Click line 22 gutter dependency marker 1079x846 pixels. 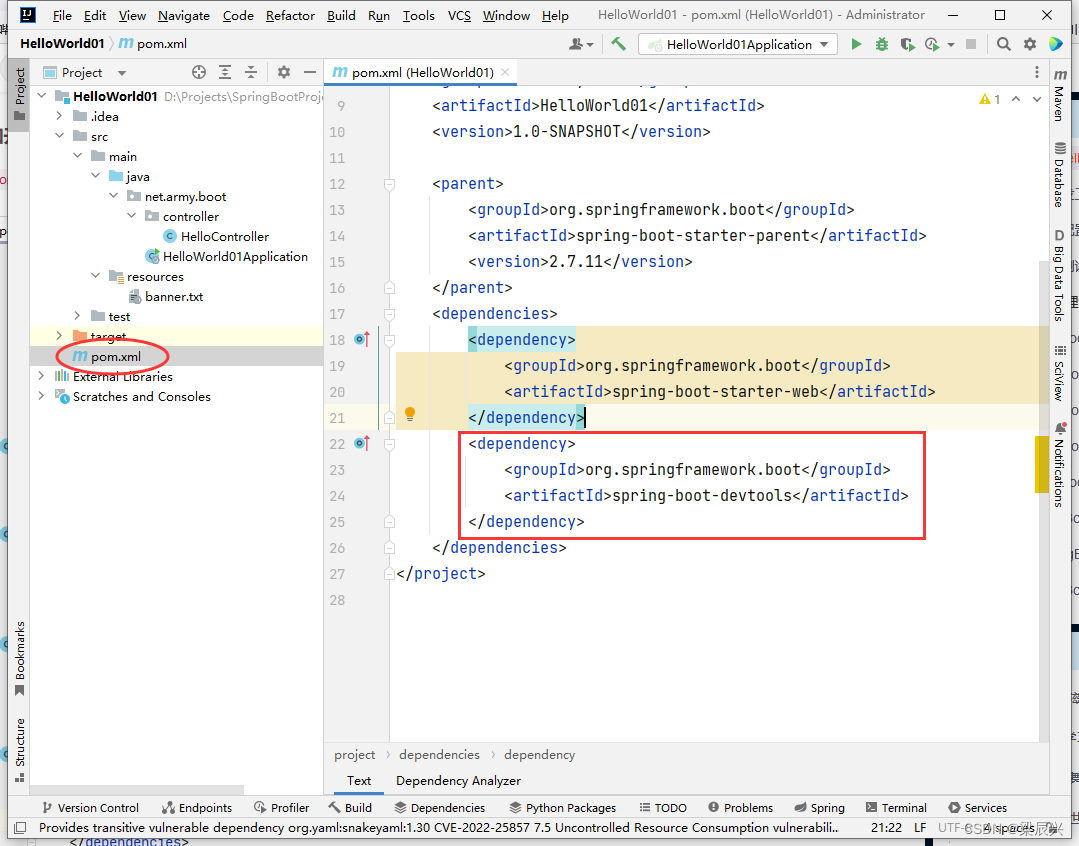click(x=362, y=443)
